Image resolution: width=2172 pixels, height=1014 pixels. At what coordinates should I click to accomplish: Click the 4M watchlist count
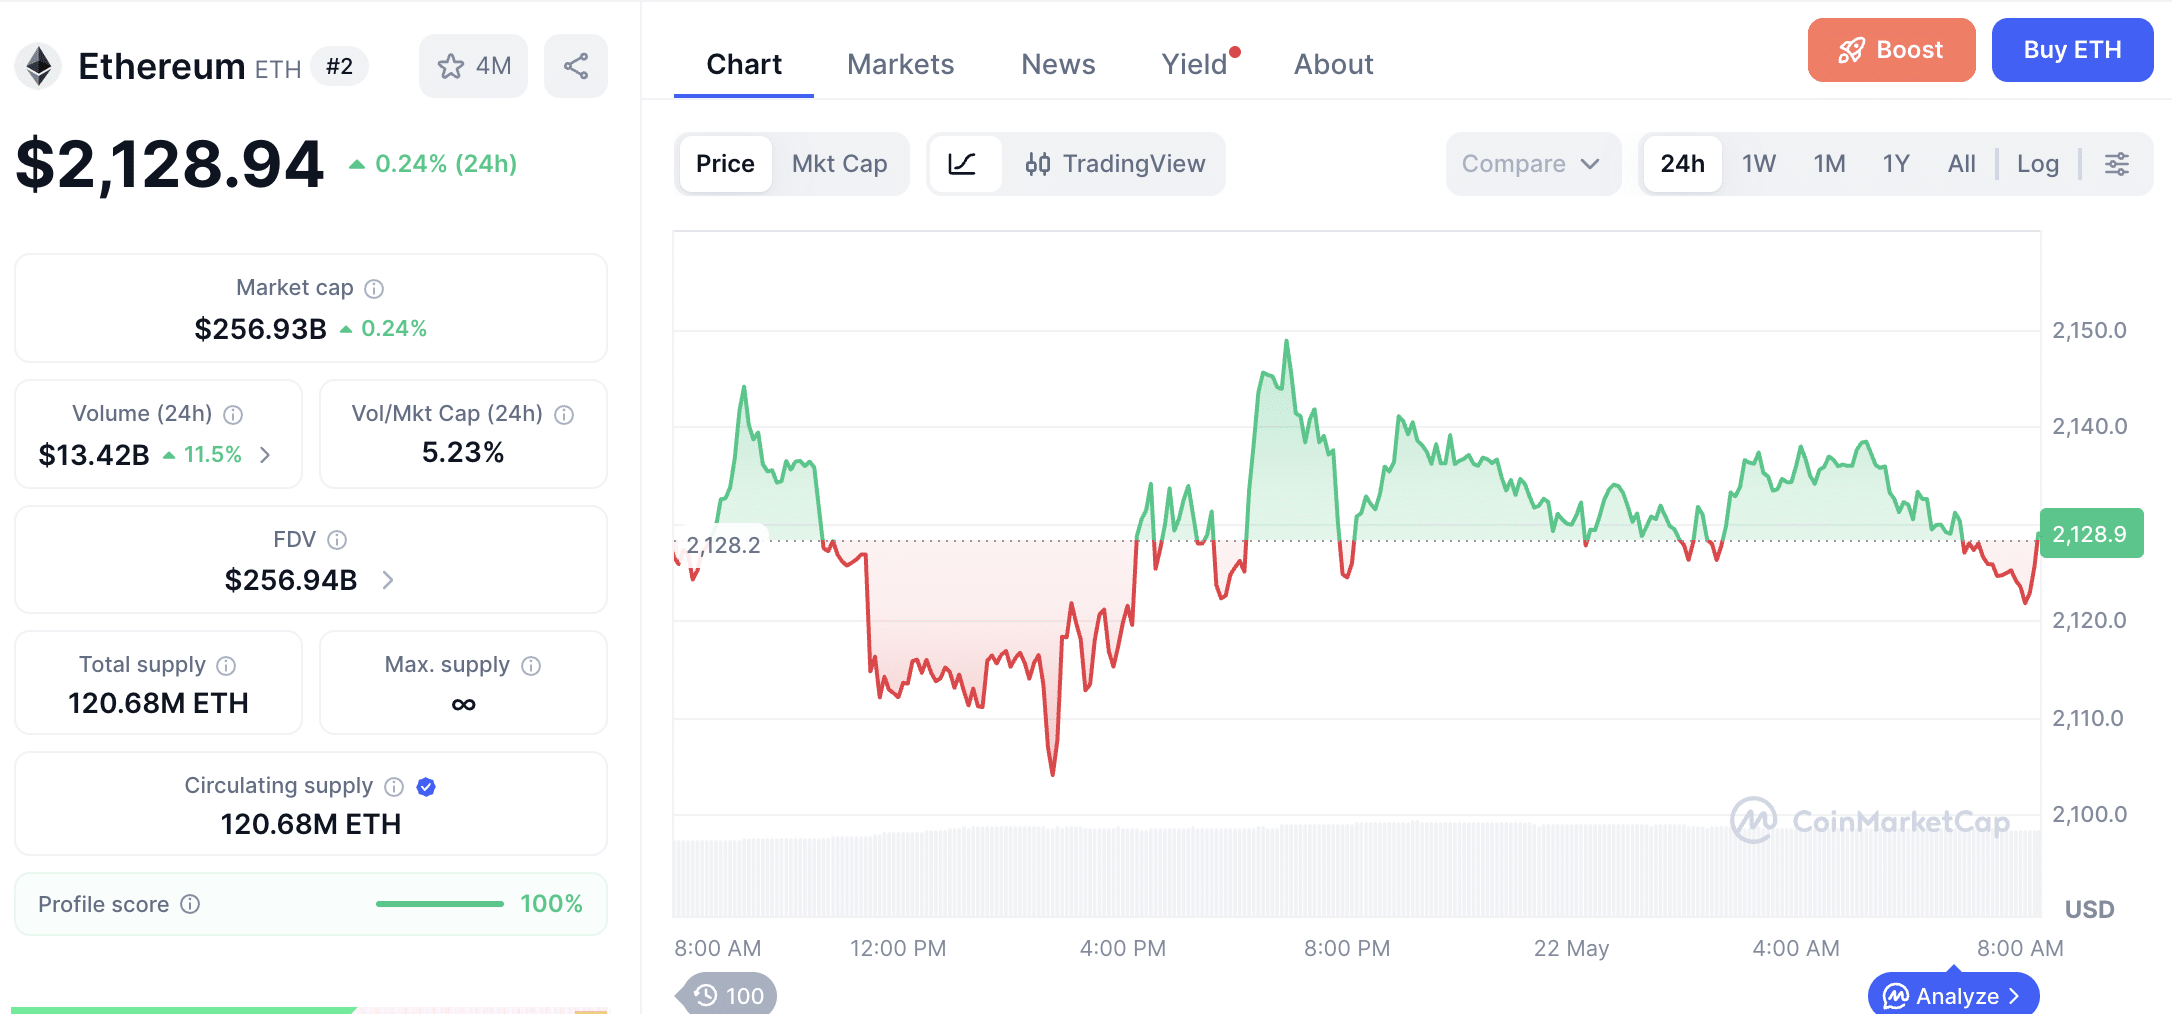tap(494, 67)
